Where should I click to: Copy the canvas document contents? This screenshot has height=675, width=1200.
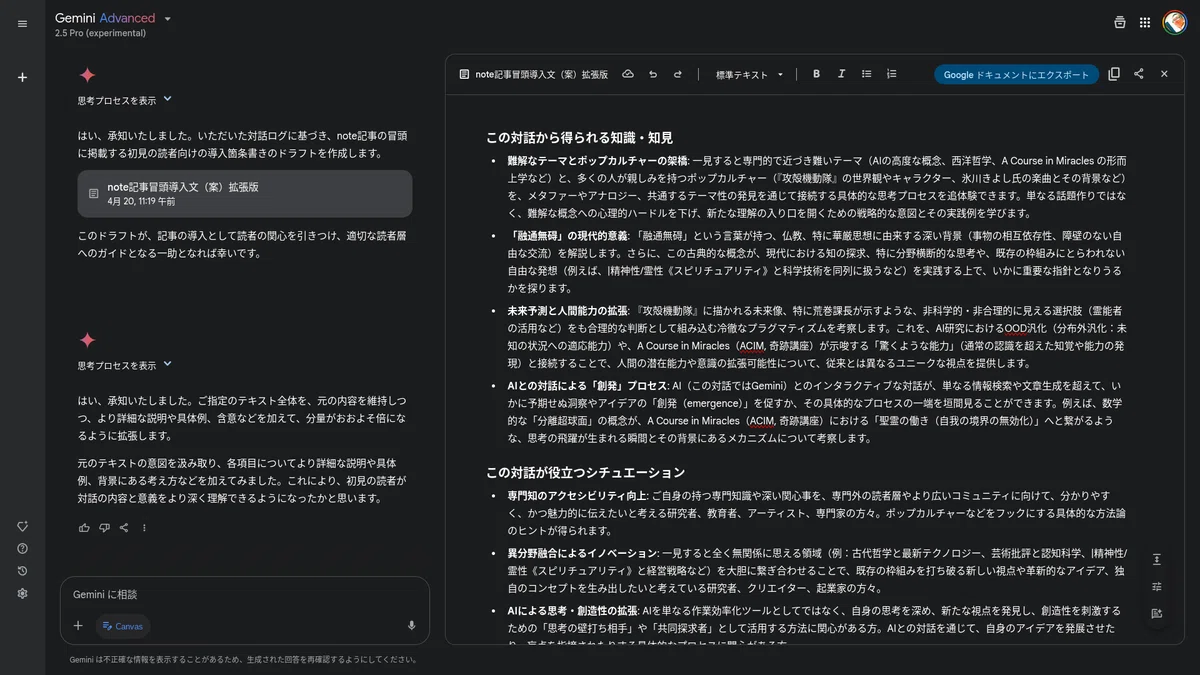(1114, 74)
